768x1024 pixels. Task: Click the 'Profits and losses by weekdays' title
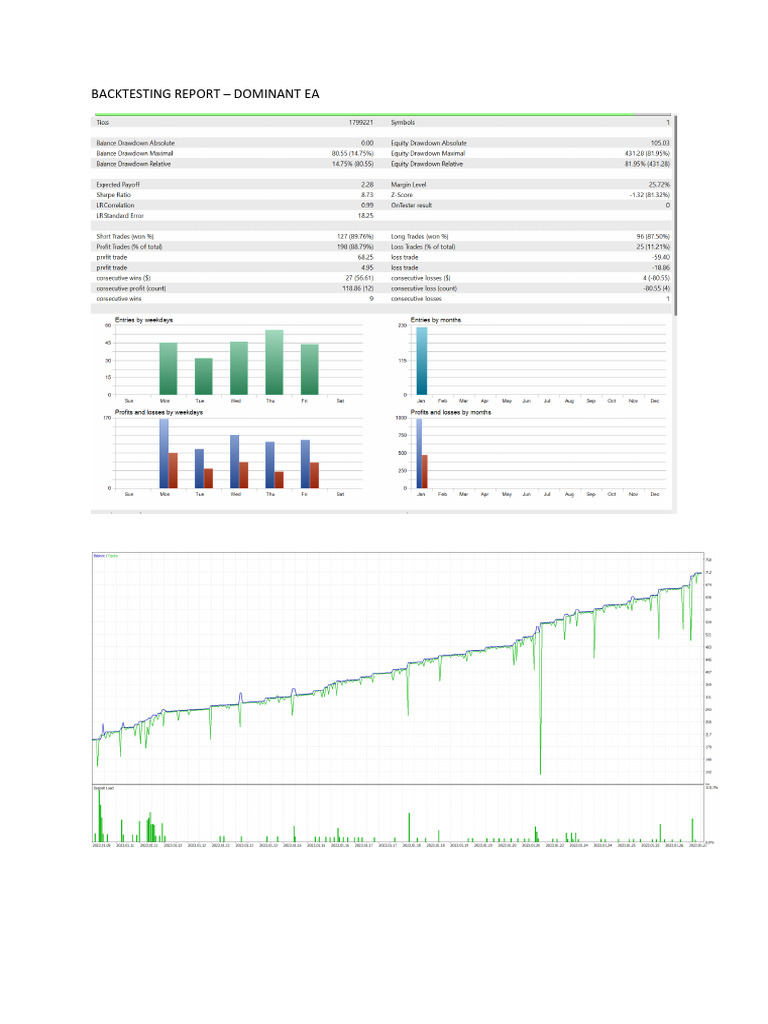click(x=159, y=413)
